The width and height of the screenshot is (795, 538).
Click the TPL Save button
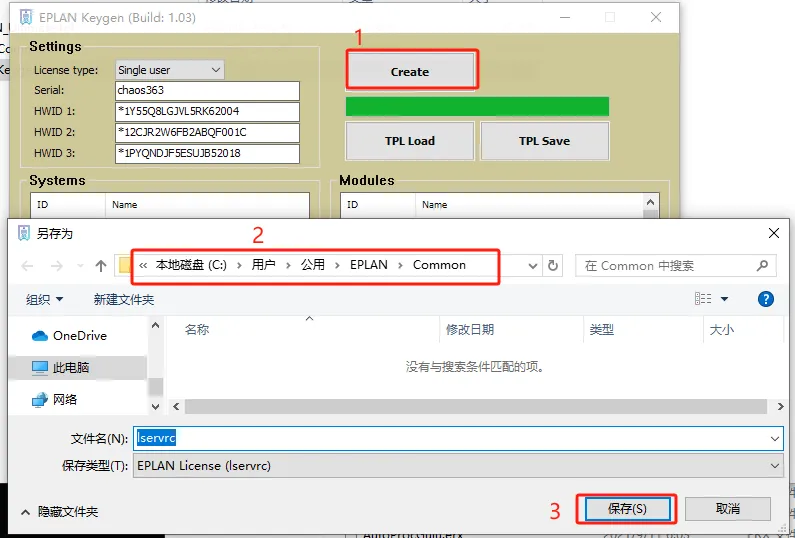tap(545, 141)
